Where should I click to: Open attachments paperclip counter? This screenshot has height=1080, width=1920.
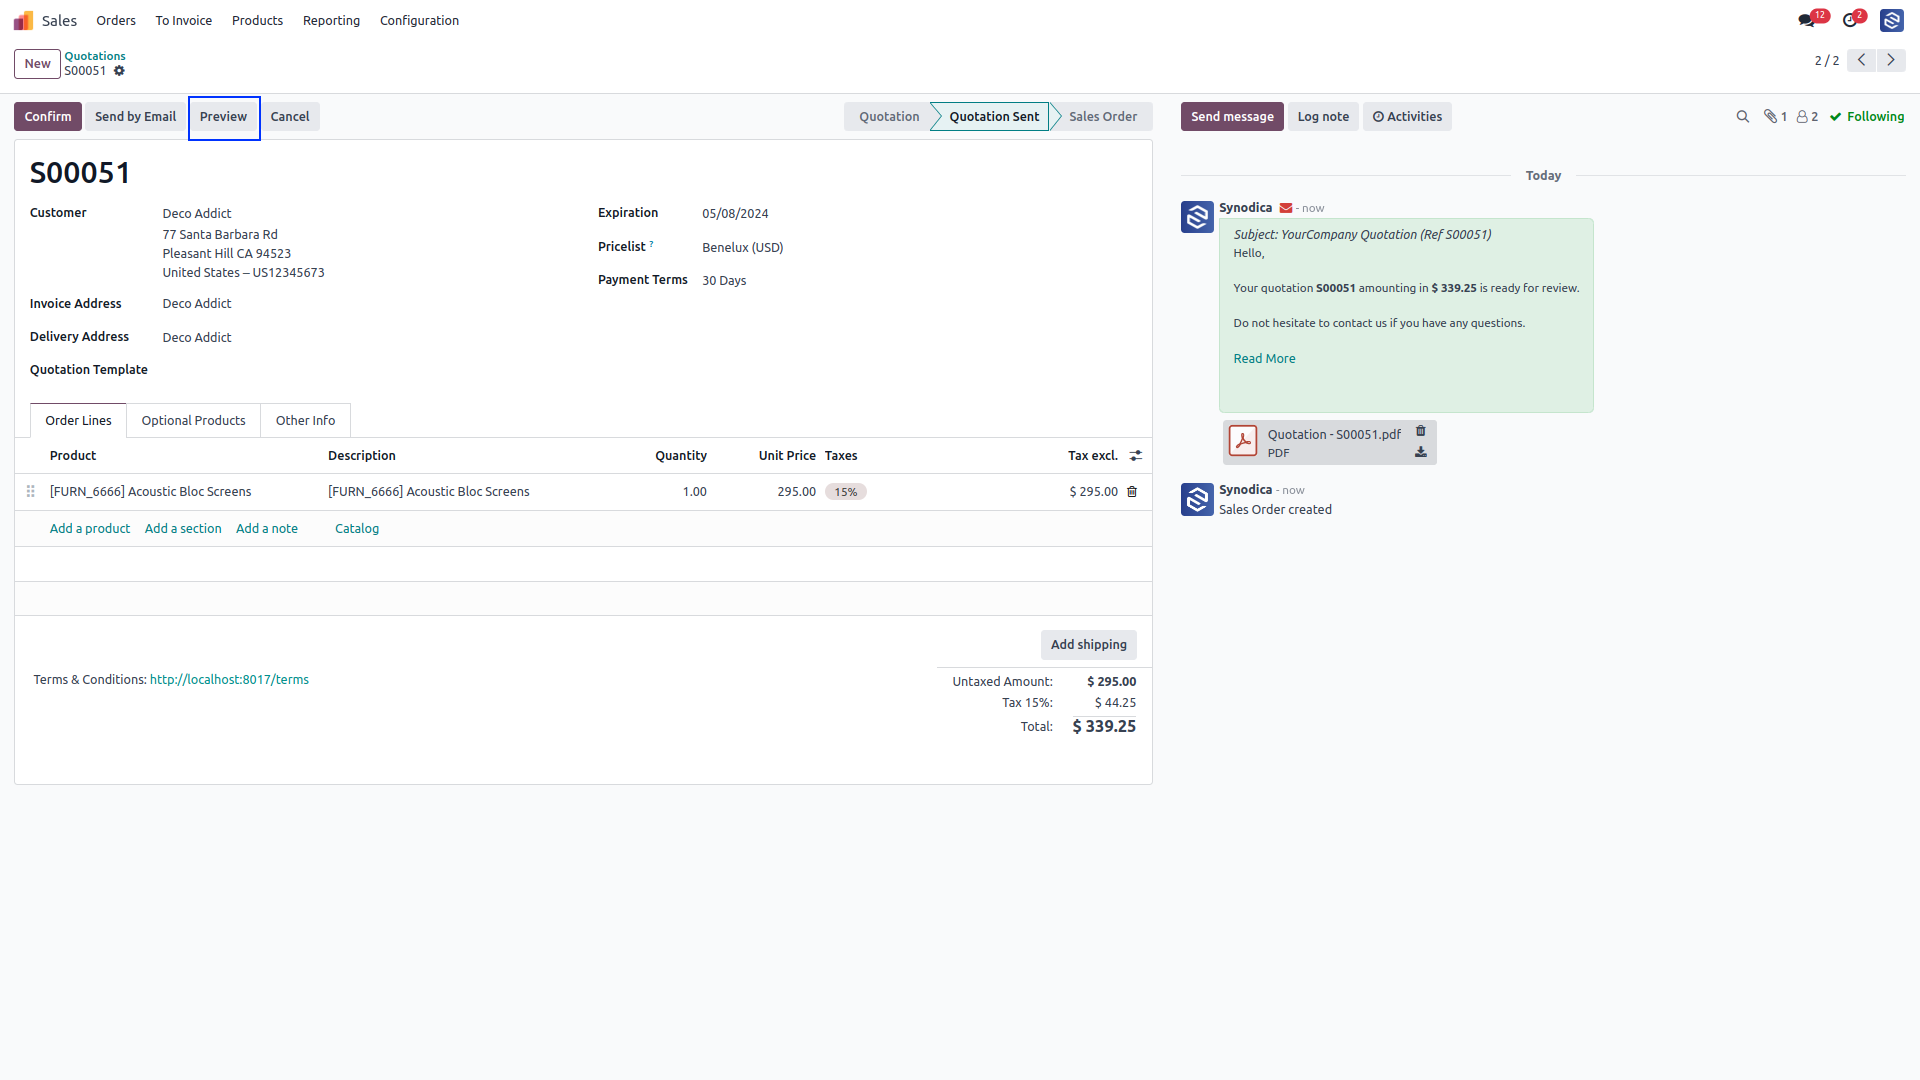tap(1775, 117)
